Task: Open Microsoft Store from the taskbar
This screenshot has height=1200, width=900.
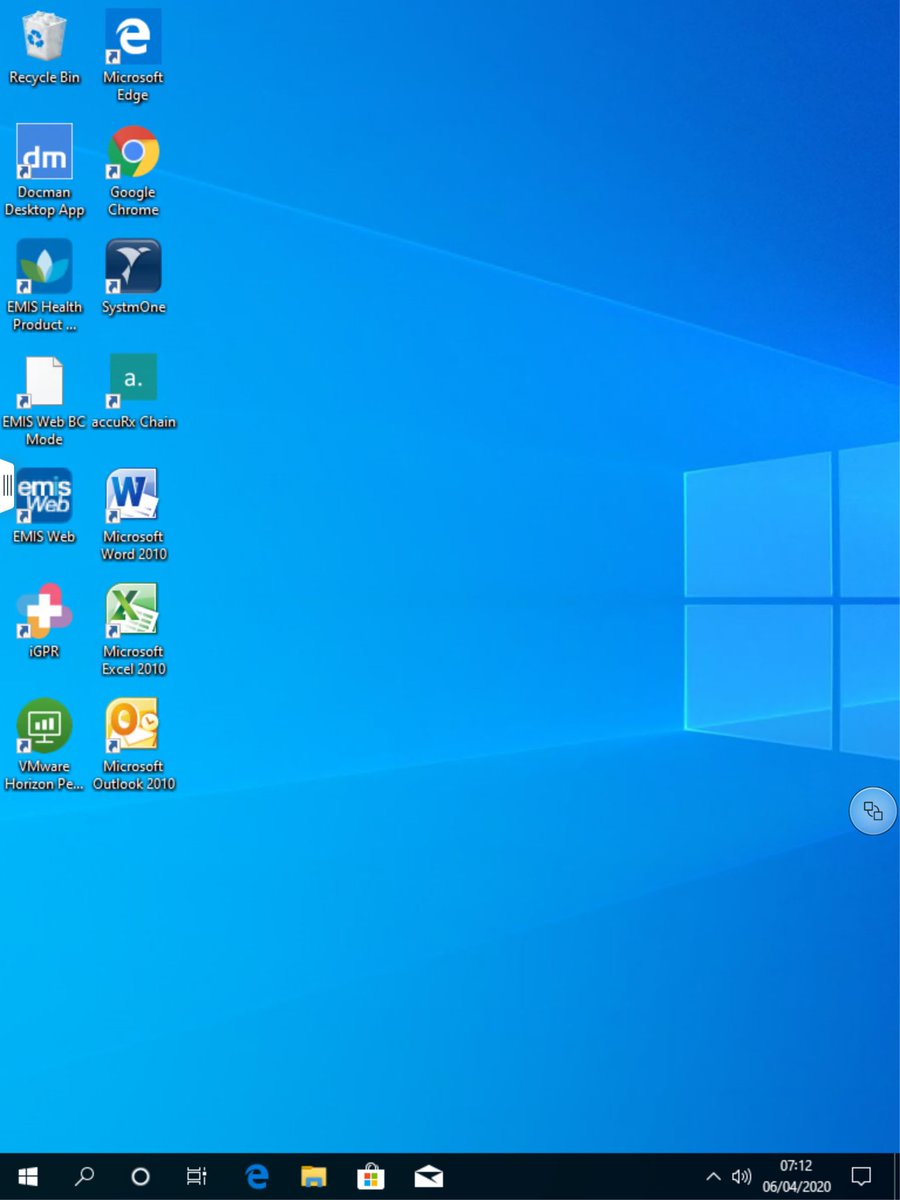Action: tap(371, 1176)
